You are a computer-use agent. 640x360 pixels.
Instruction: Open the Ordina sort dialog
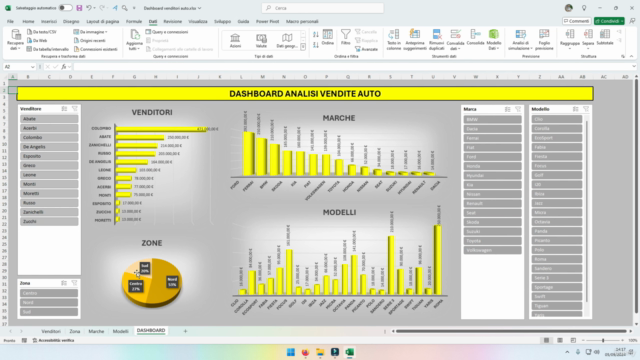(328, 38)
